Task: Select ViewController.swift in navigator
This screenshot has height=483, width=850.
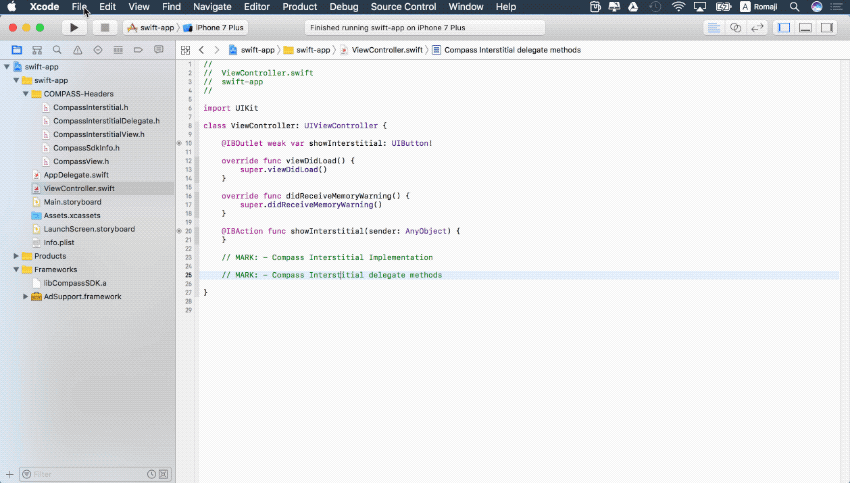Action: (79, 189)
